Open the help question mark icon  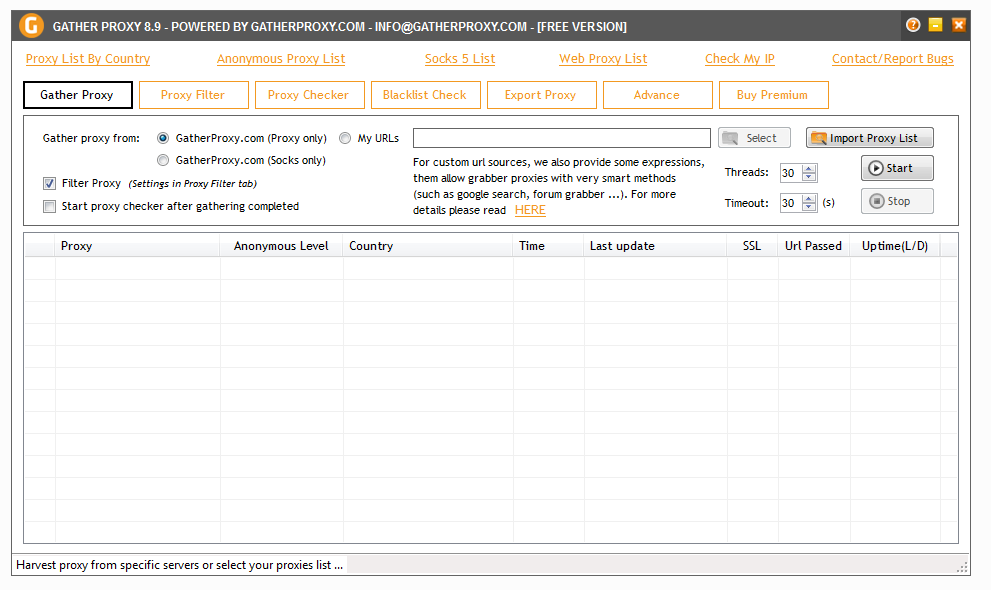913,25
